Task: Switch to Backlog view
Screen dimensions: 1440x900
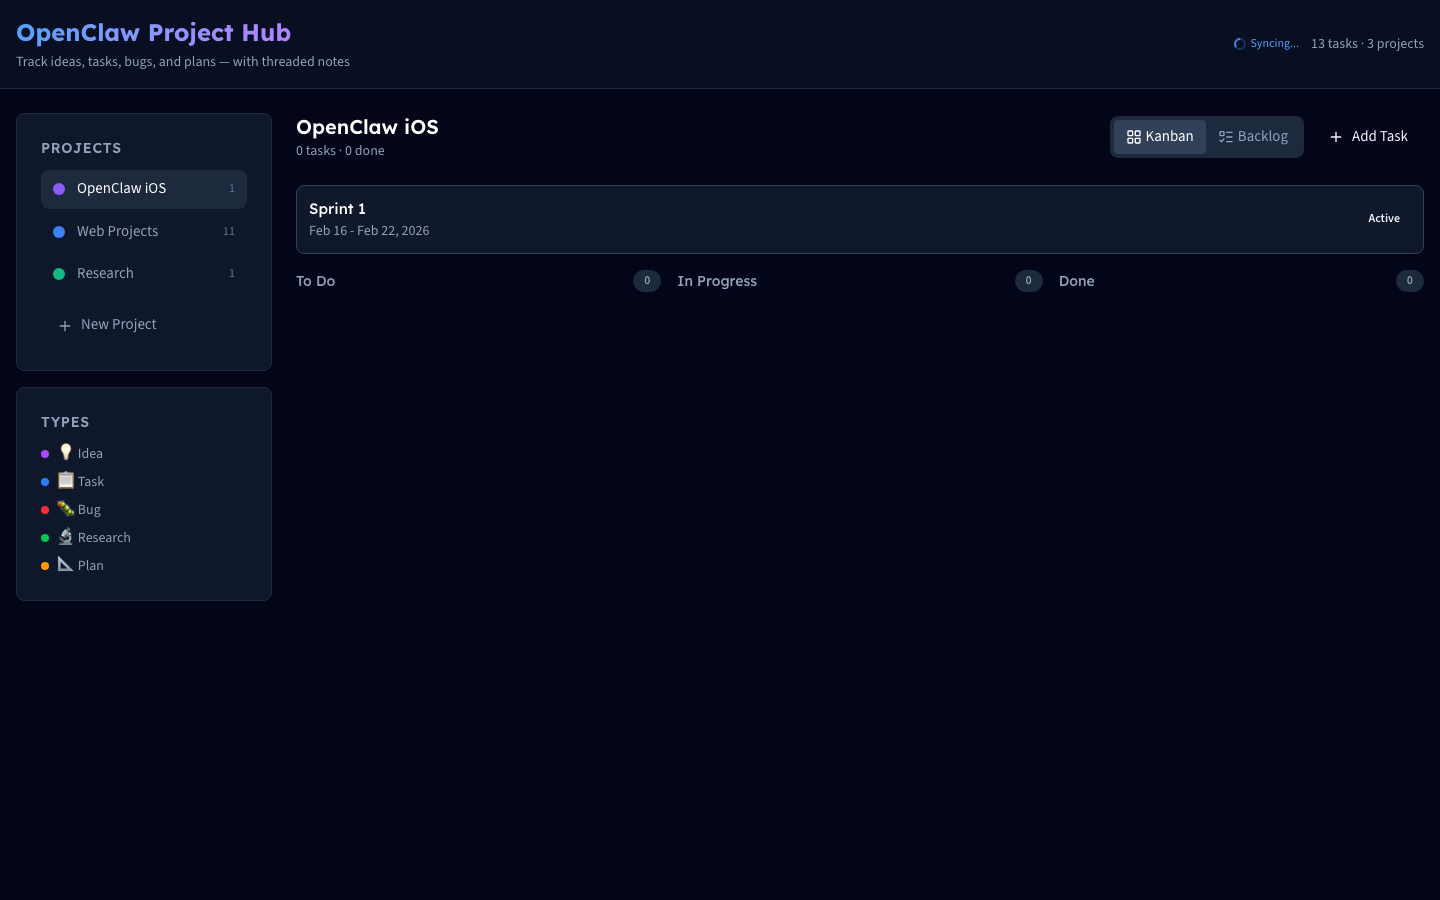Action: tap(1254, 137)
